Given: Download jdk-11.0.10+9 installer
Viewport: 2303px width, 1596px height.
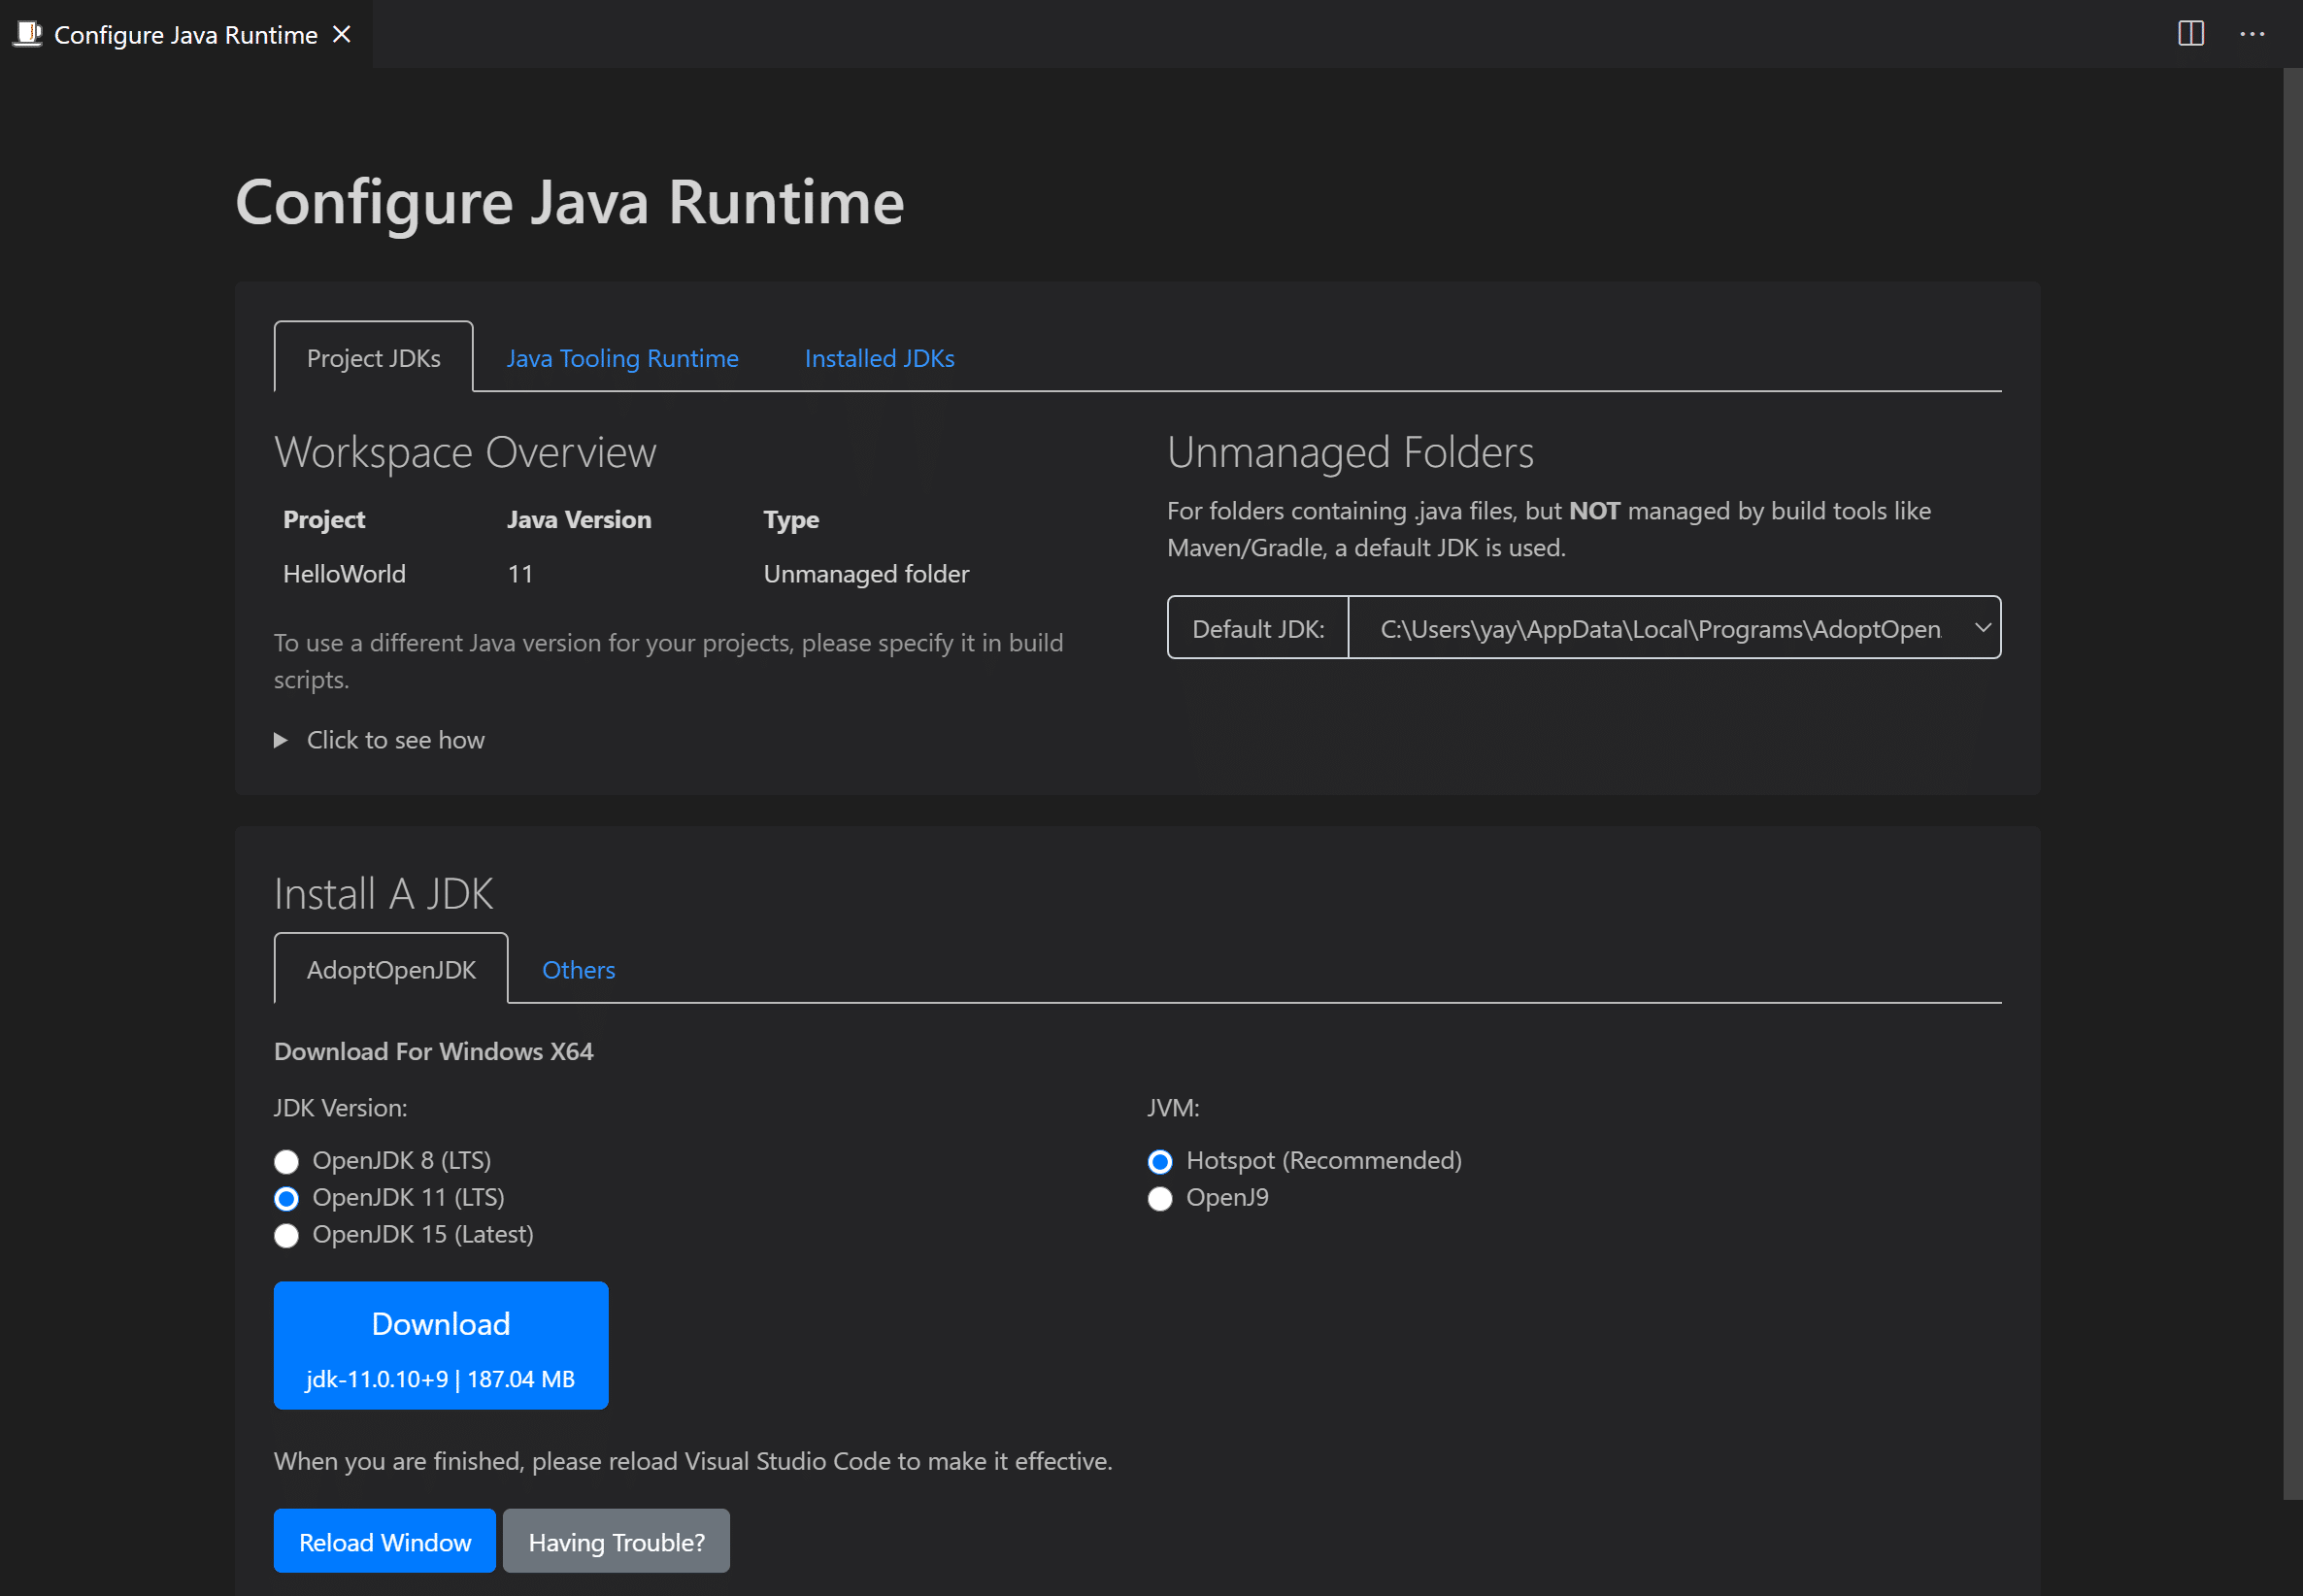Looking at the screenshot, I should tap(441, 1345).
